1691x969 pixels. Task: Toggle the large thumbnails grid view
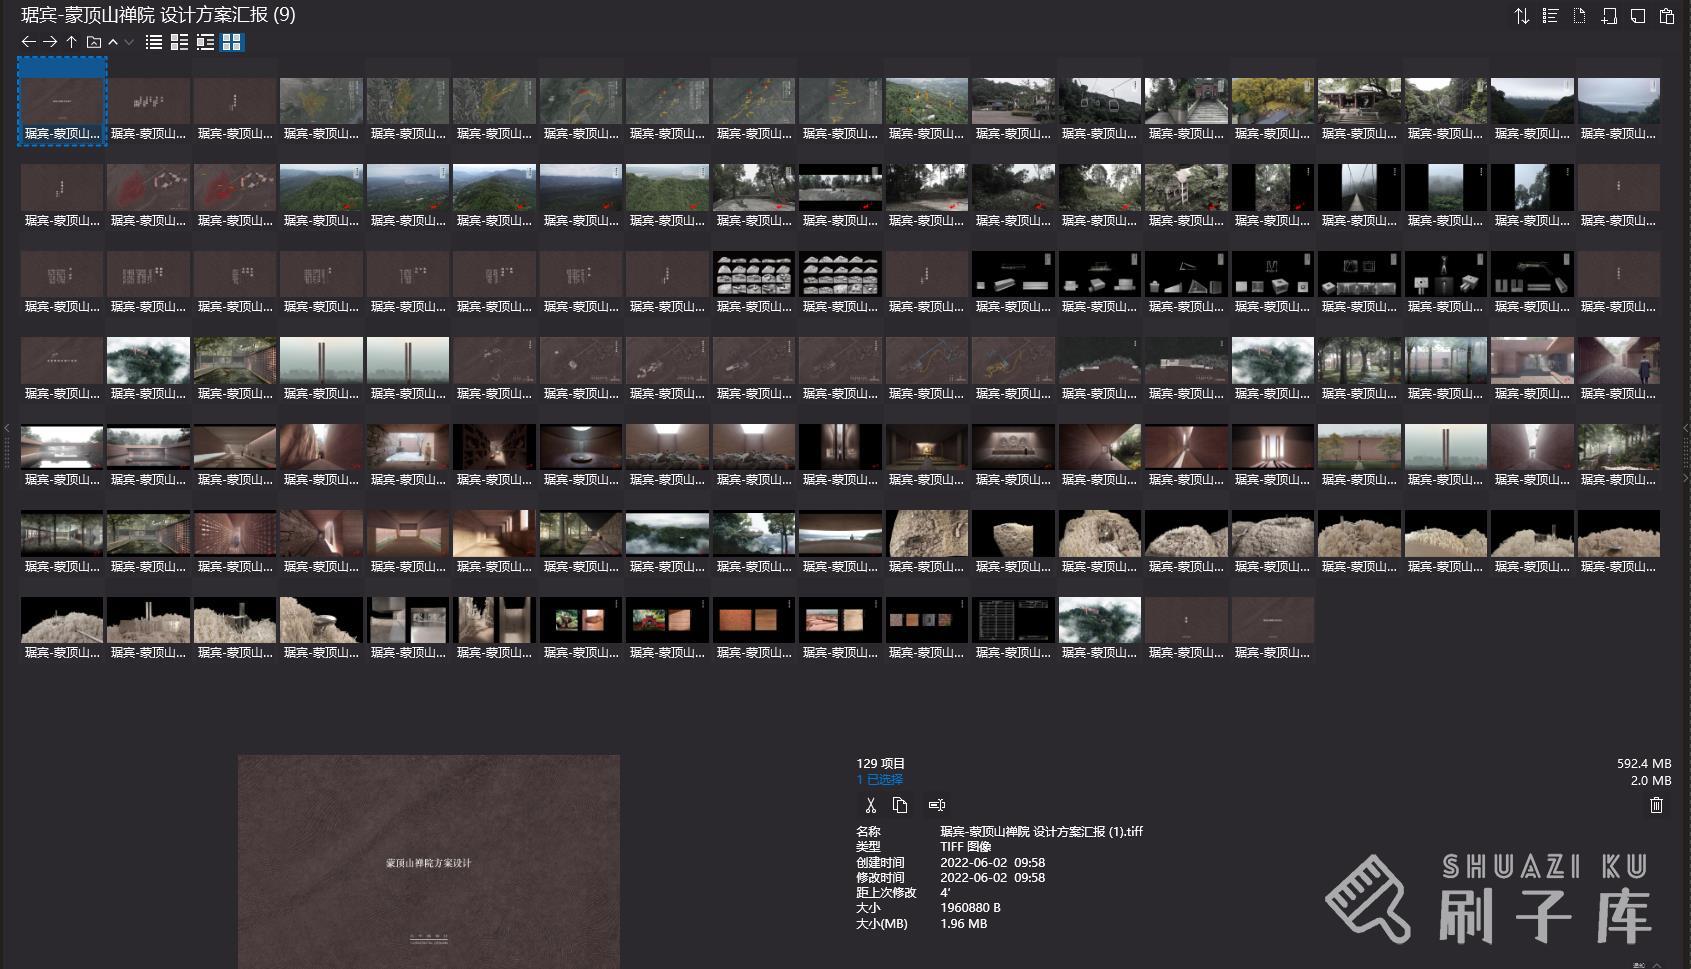pyautogui.click(x=231, y=42)
